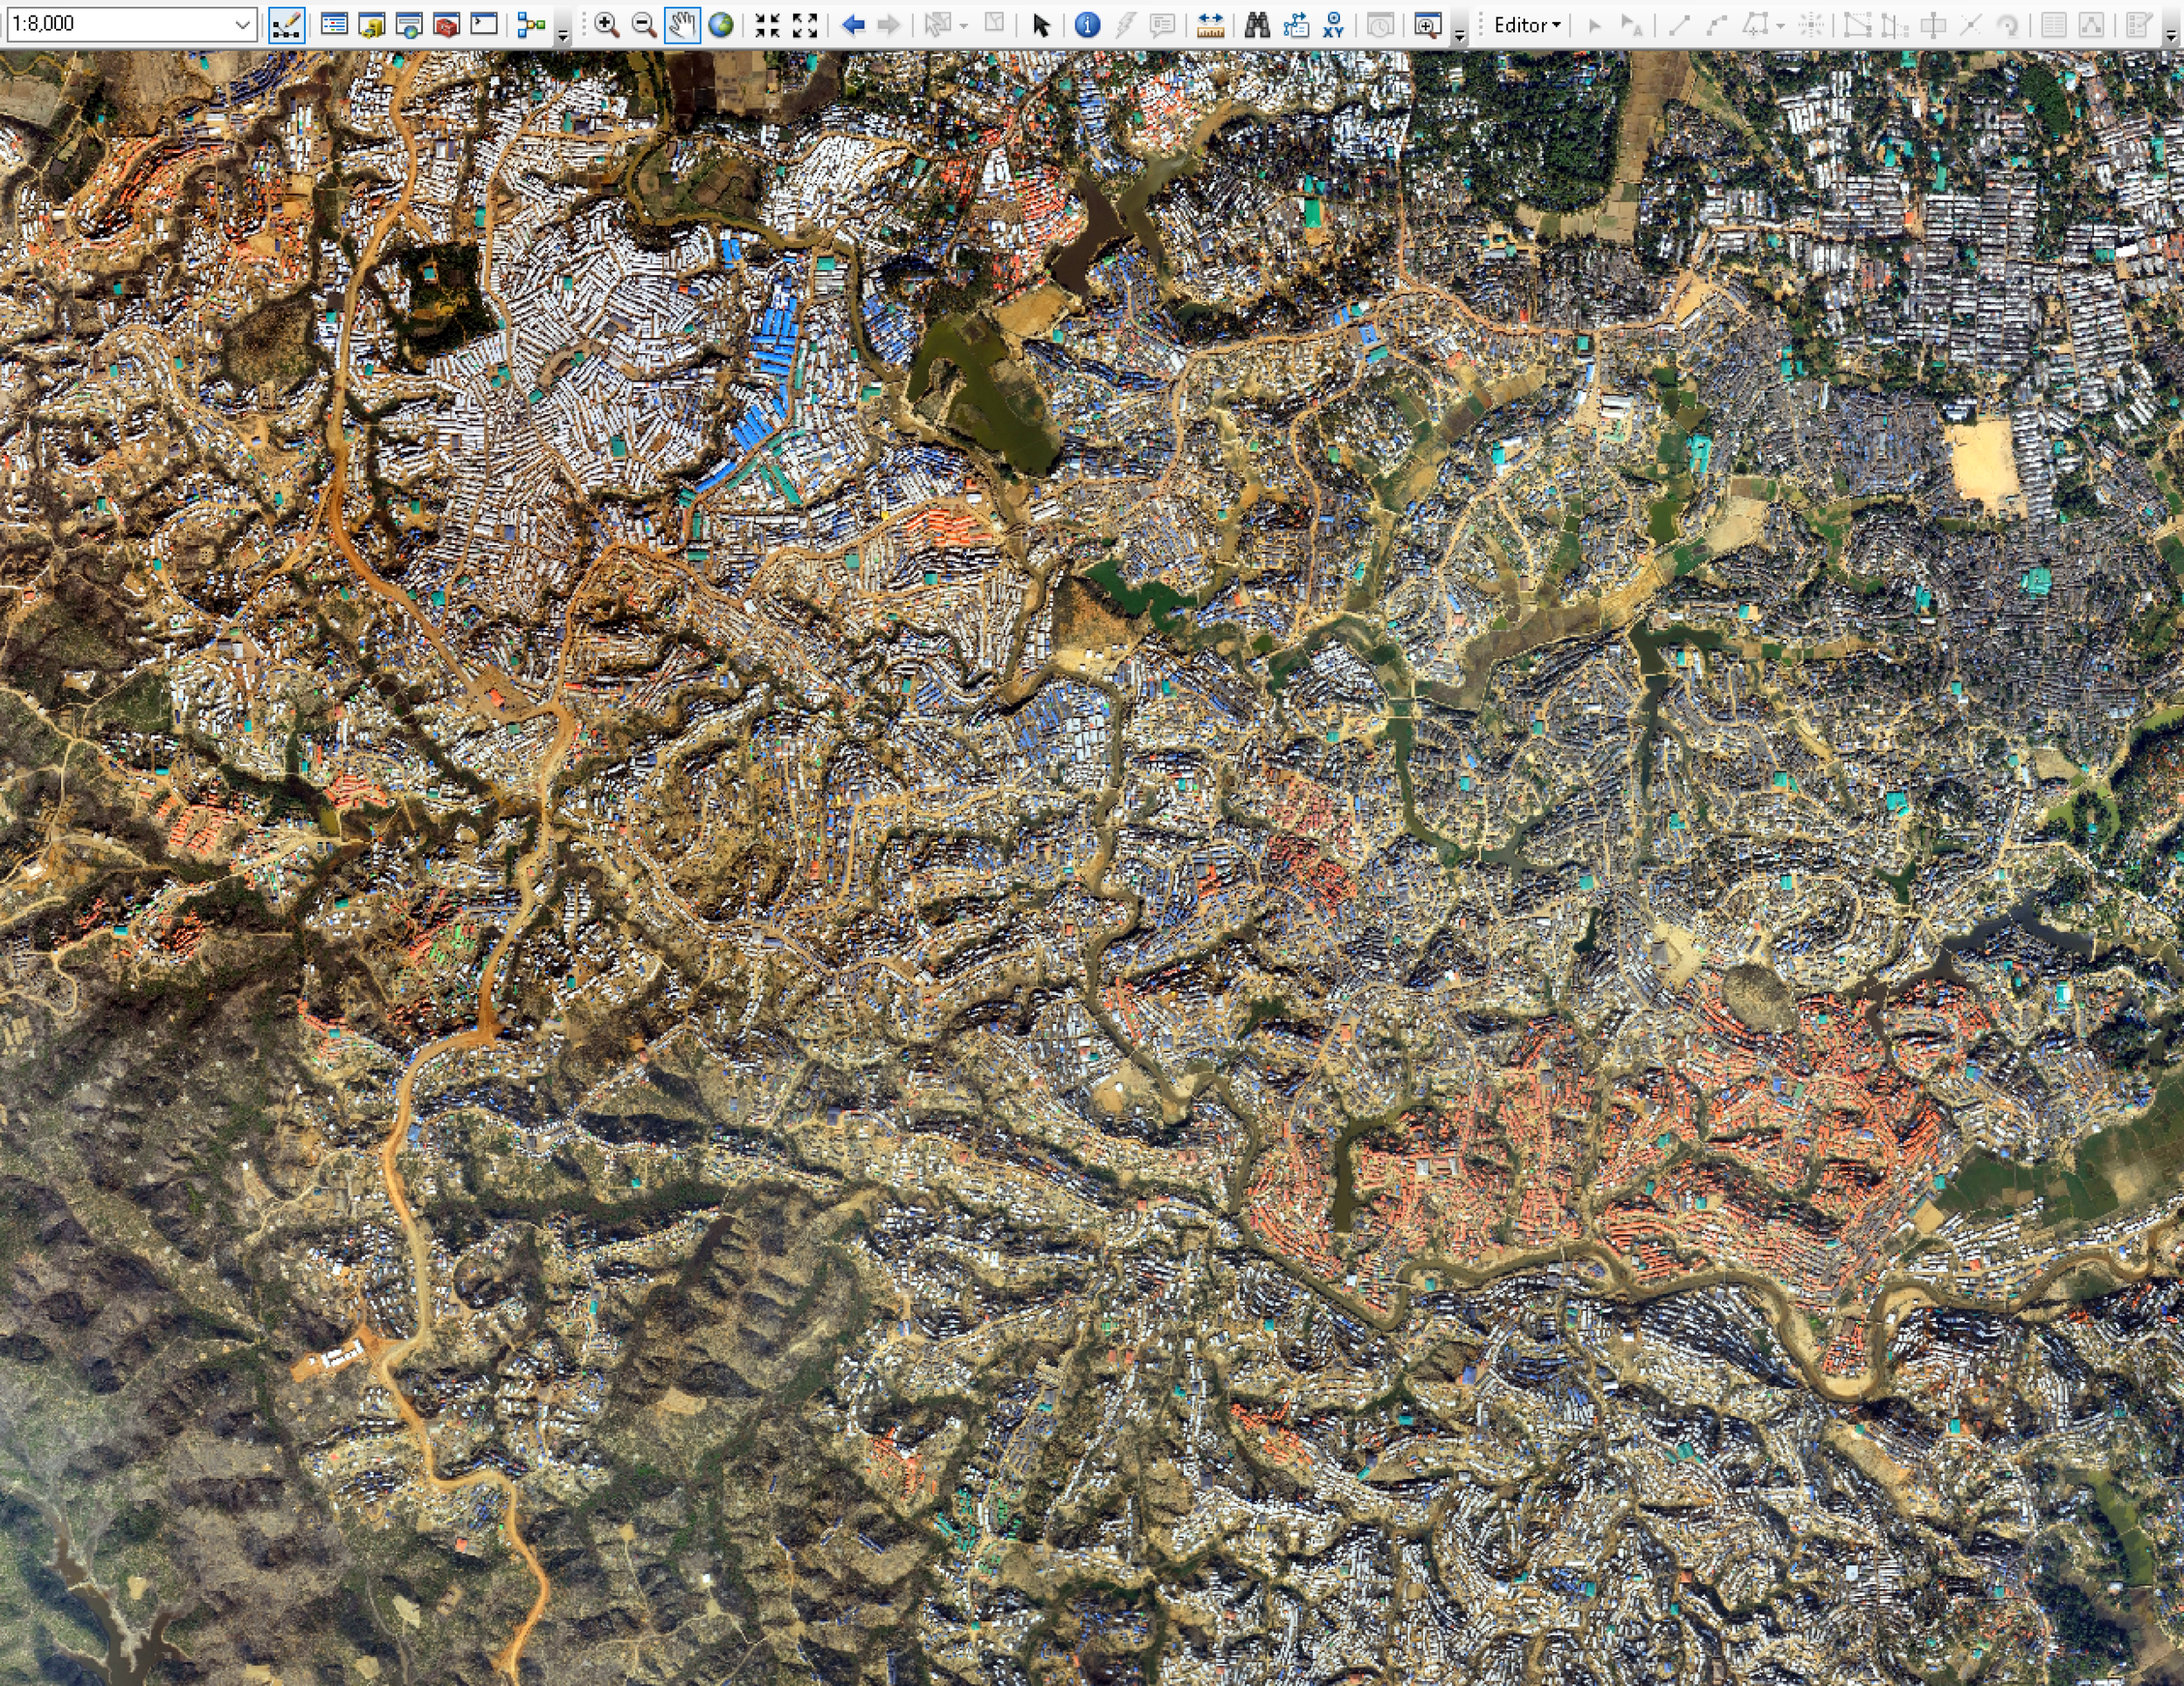Image resolution: width=2184 pixels, height=1686 pixels.
Task: Select the Zoom Out tool
Action: click(x=644, y=25)
